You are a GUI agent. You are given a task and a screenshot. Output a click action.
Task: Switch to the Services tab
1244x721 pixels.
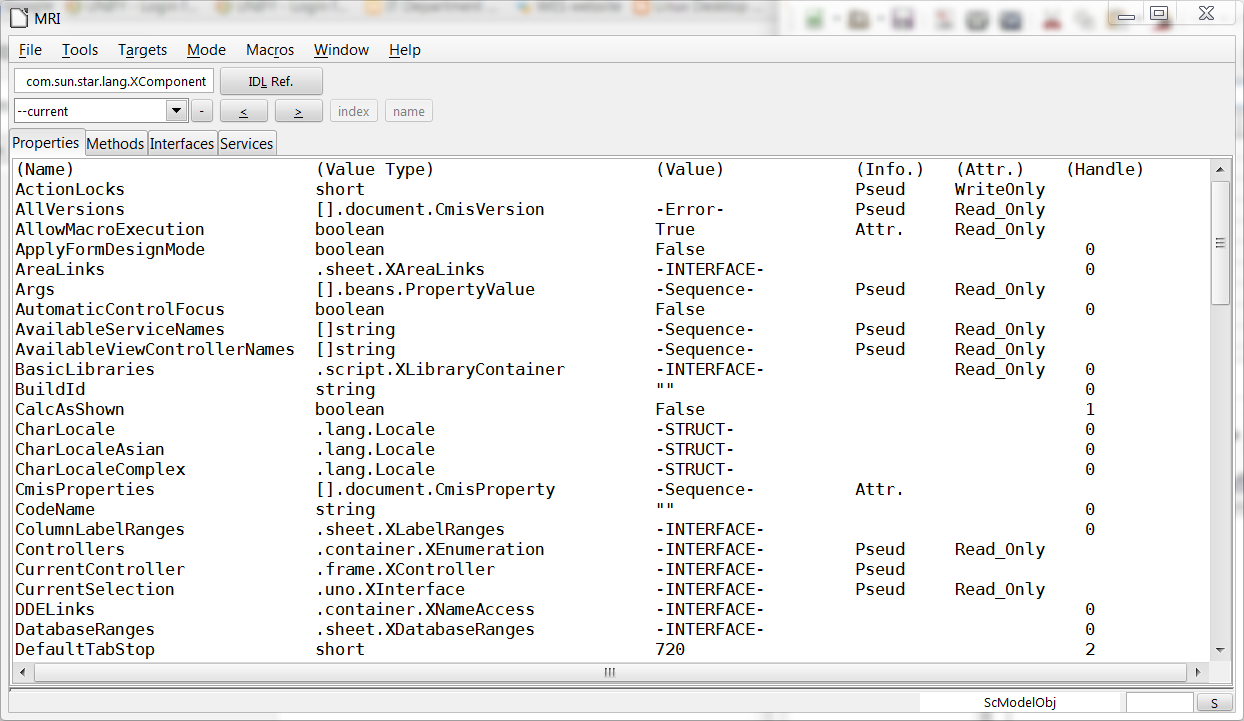pyautogui.click(x=246, y=144)
